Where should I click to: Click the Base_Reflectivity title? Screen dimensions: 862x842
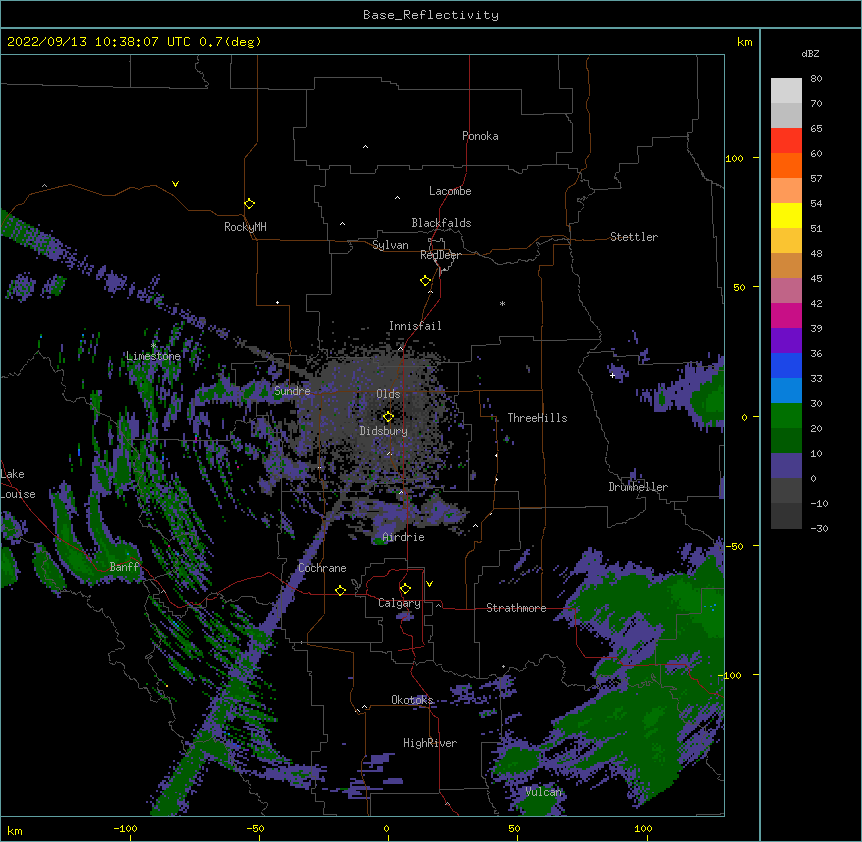click(431, 15)
